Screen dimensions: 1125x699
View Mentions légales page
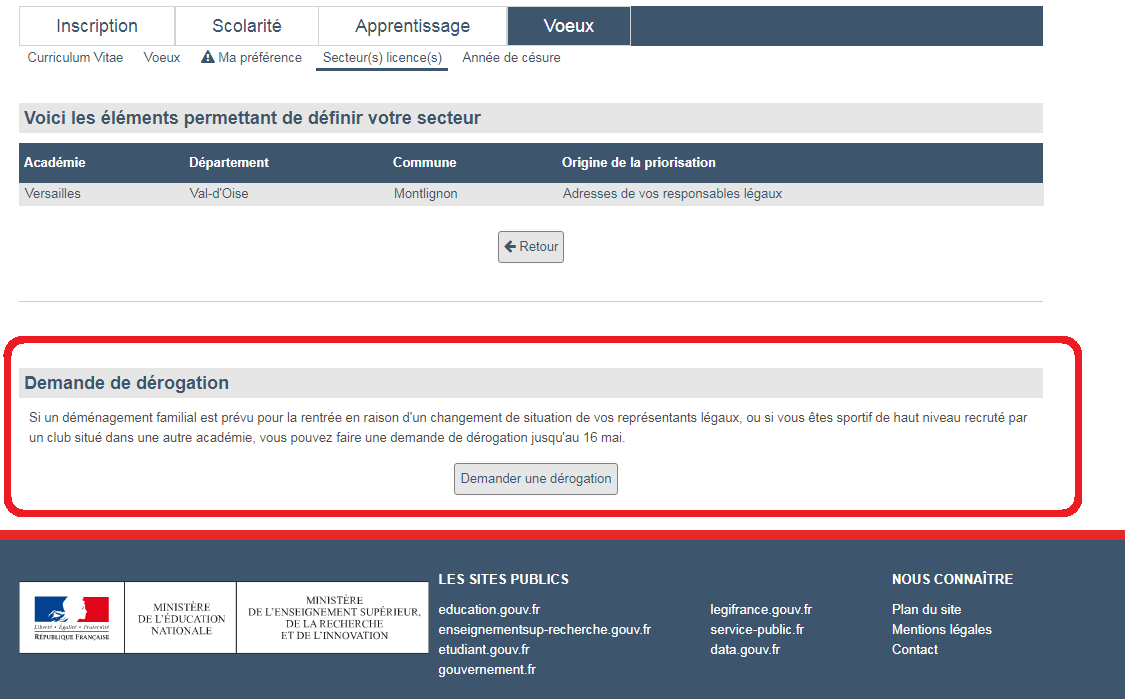pos(941,630)
